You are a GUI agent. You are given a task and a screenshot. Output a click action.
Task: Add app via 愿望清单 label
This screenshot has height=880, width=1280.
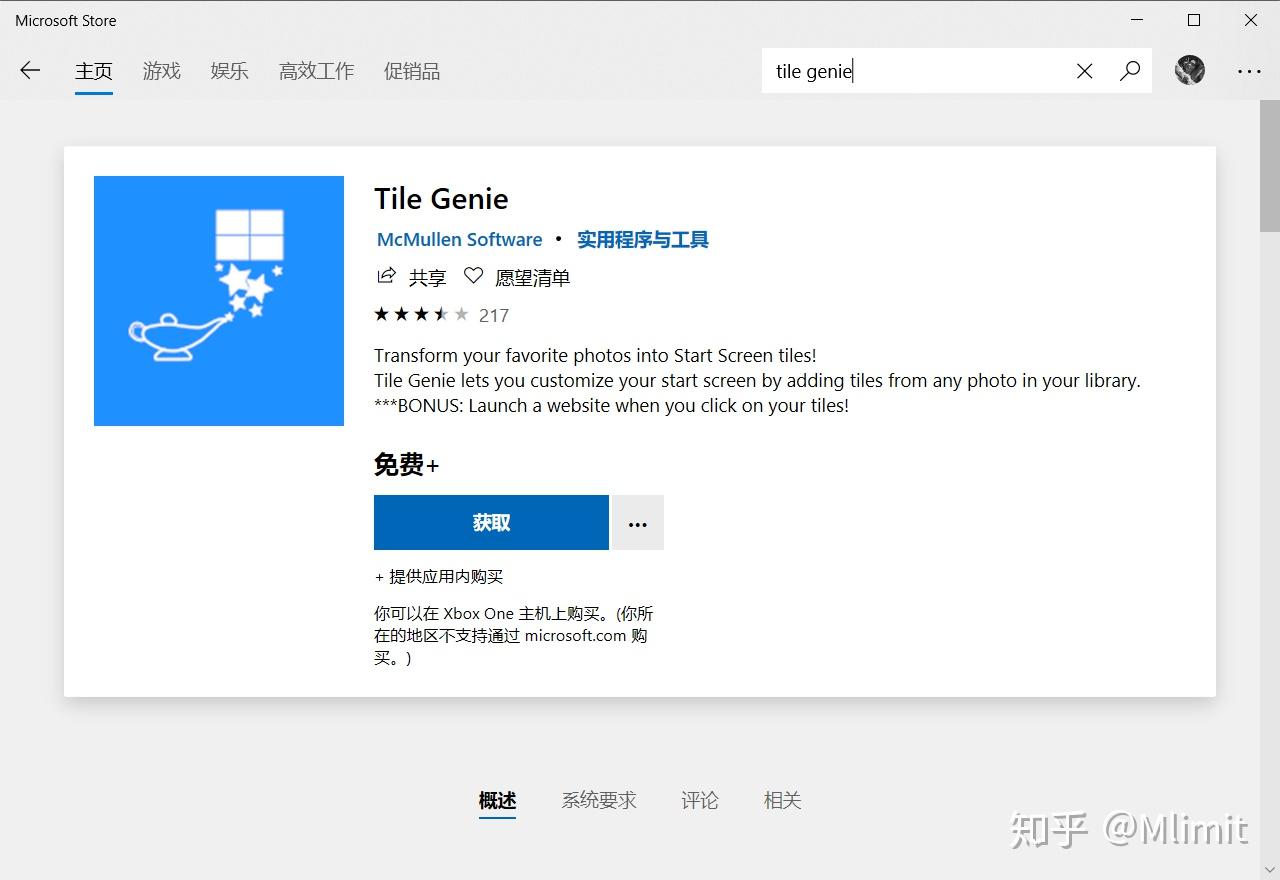click(533, 277)
